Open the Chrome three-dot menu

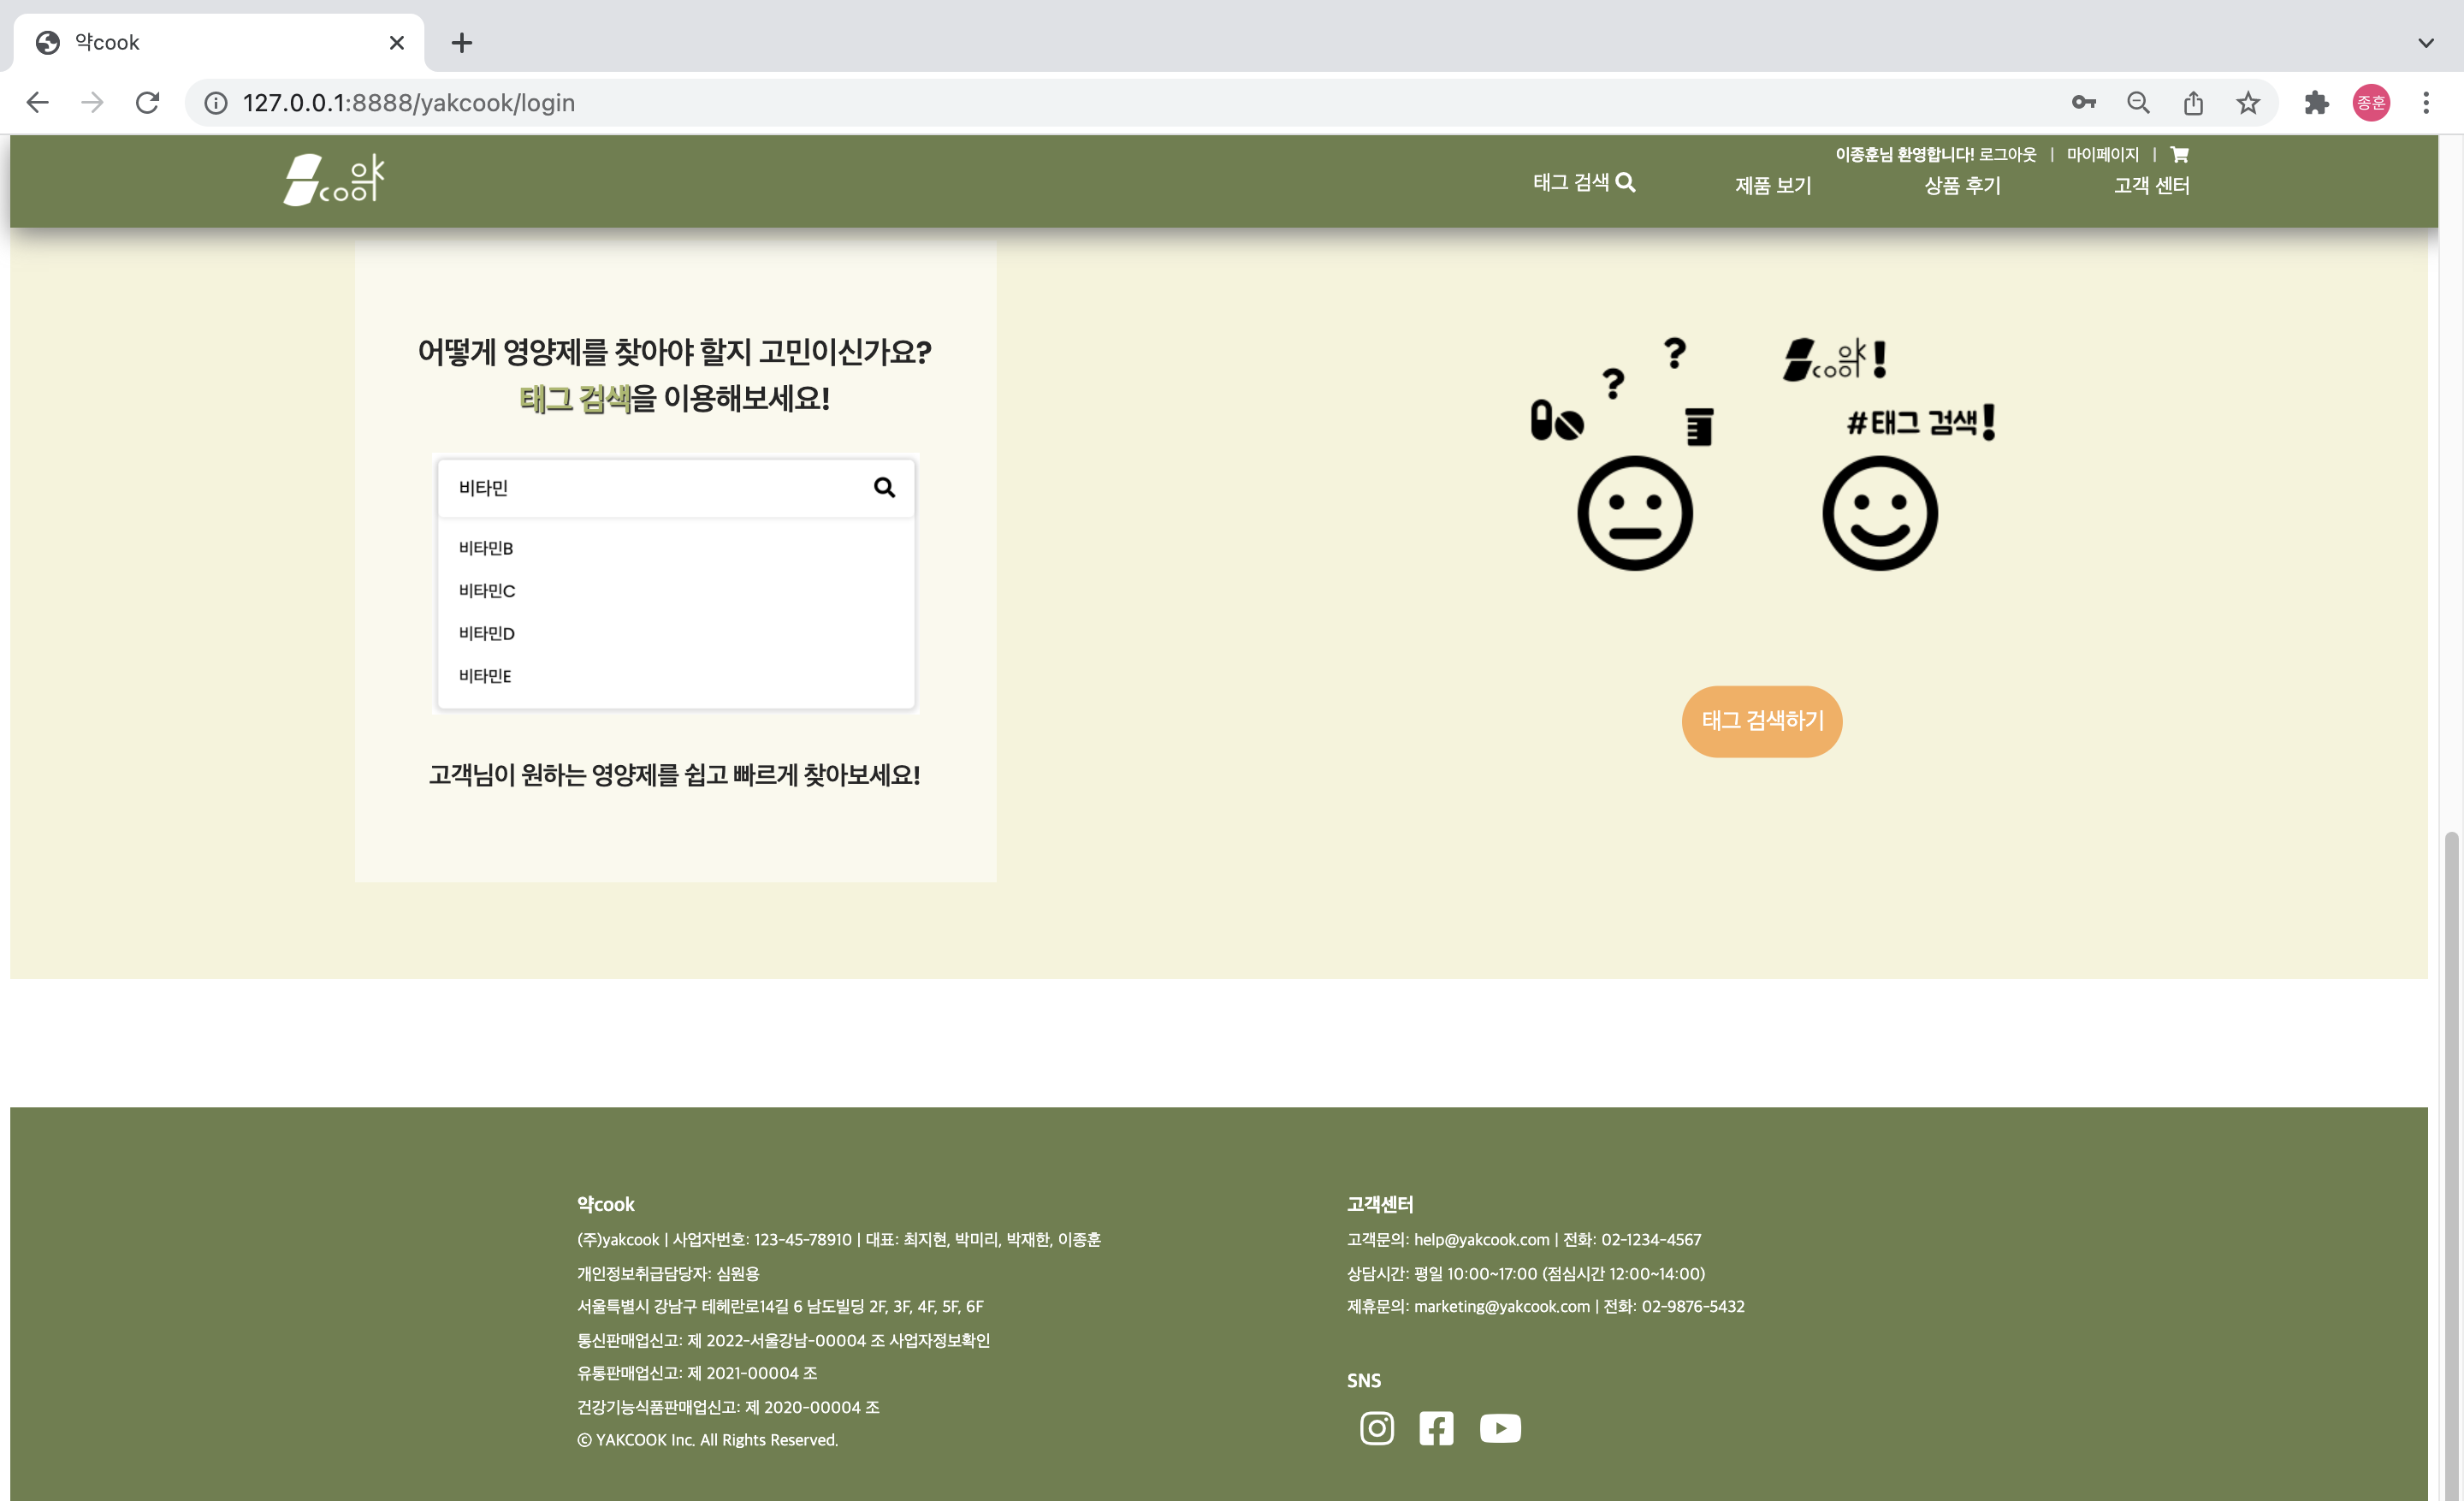pos(2426,102)
